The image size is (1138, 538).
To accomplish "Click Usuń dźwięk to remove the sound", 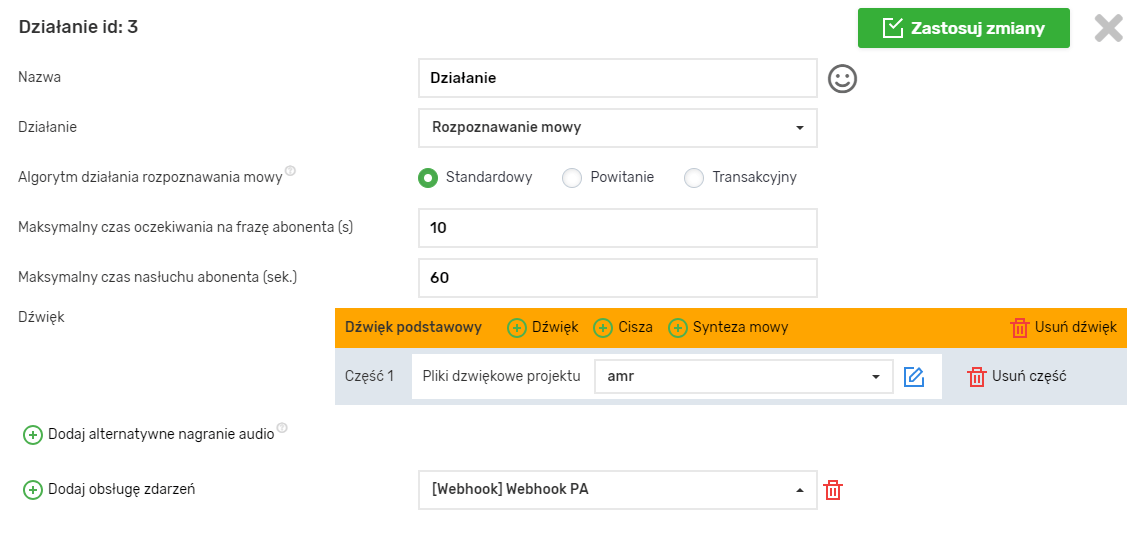I will coord(1063,328).
